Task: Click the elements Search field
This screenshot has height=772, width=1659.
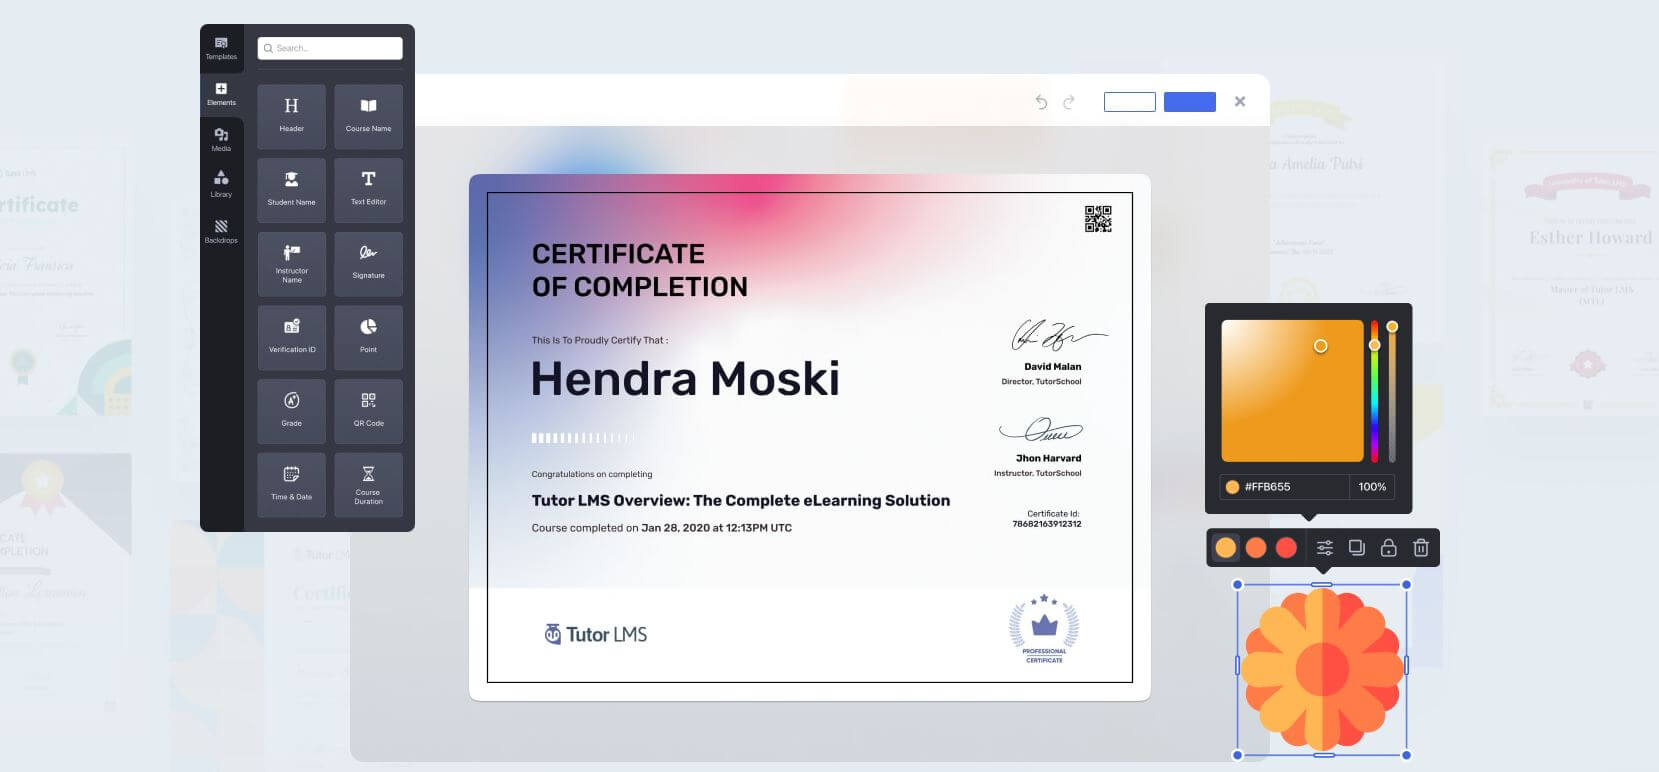Action: click(x=330, y=48)
